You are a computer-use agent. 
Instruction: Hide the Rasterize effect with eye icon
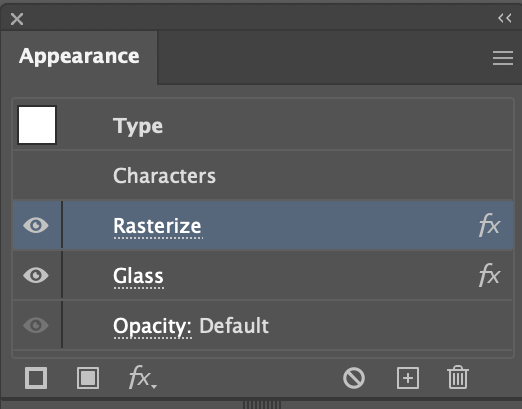(36, 225)
